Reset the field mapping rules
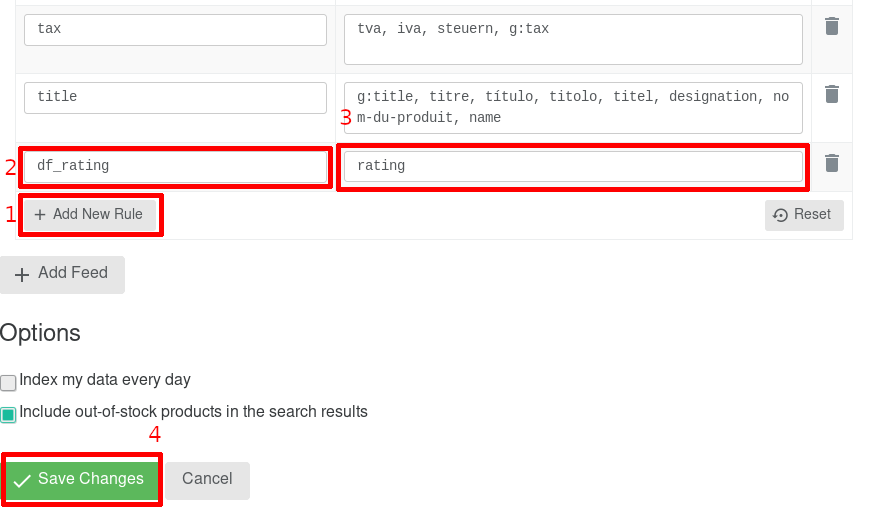This screenshot has width=872, height=518. (x=803, y=215)
